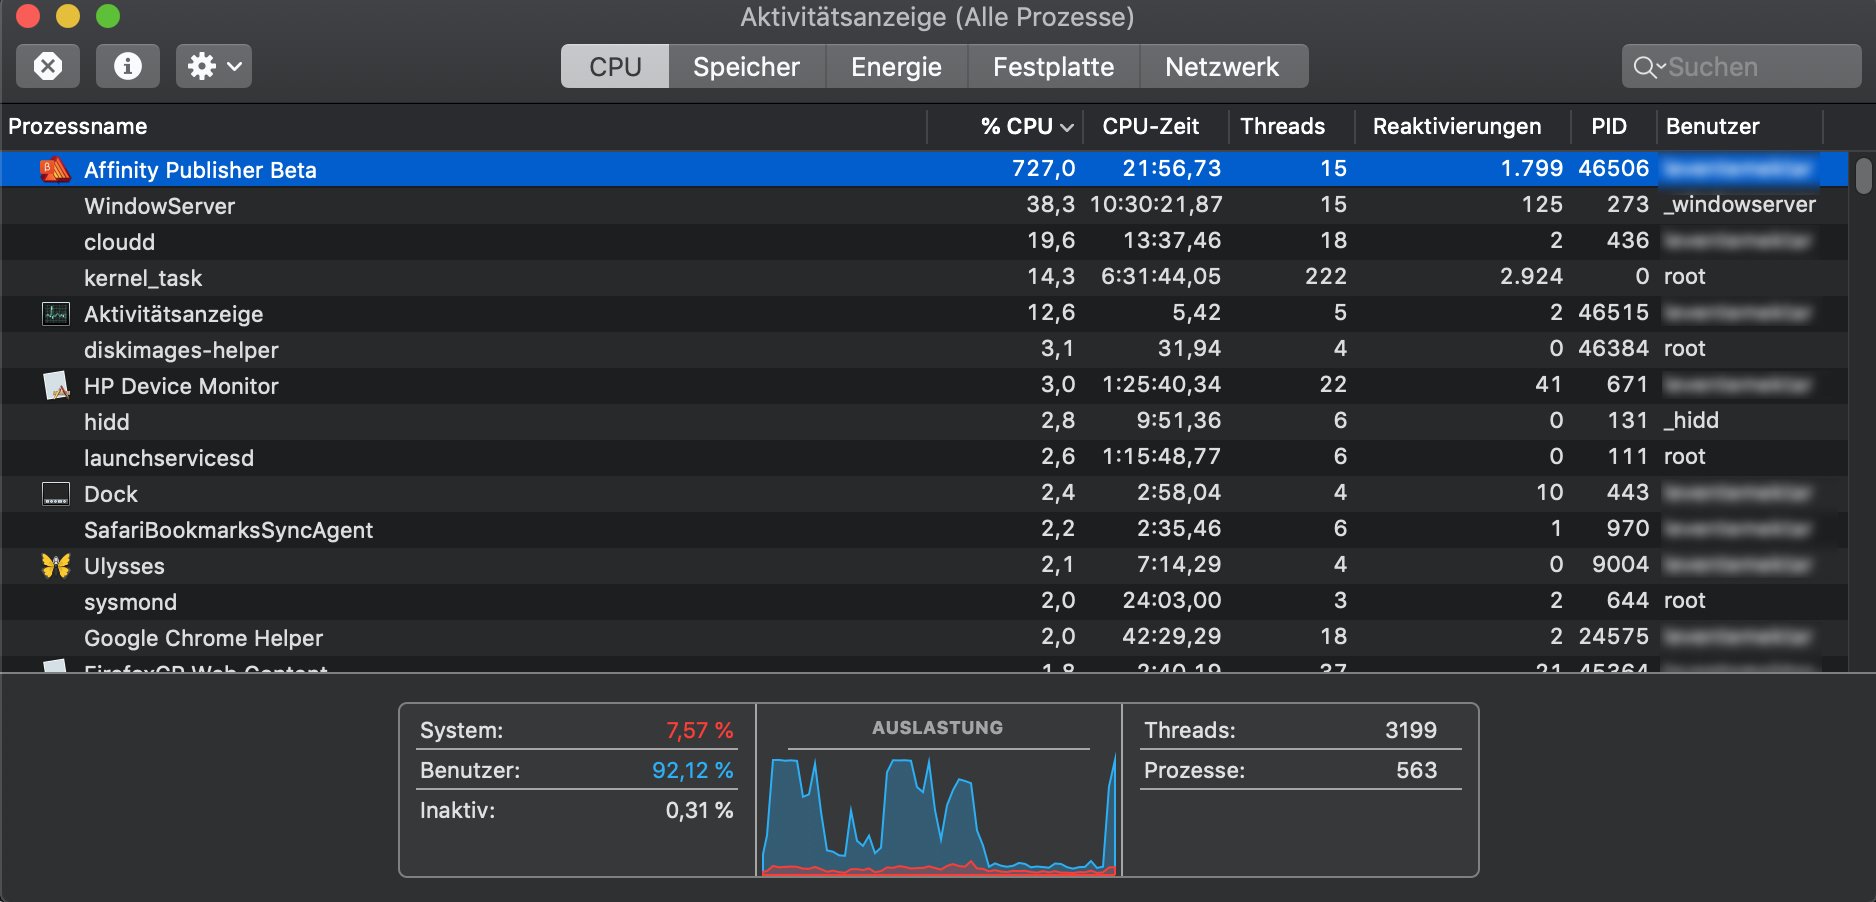Screen dimensions: 1876x902
Task: Click the Aktivitätsanzeige app icon in list
Action: pyautogui.click(x=56, y=313)
